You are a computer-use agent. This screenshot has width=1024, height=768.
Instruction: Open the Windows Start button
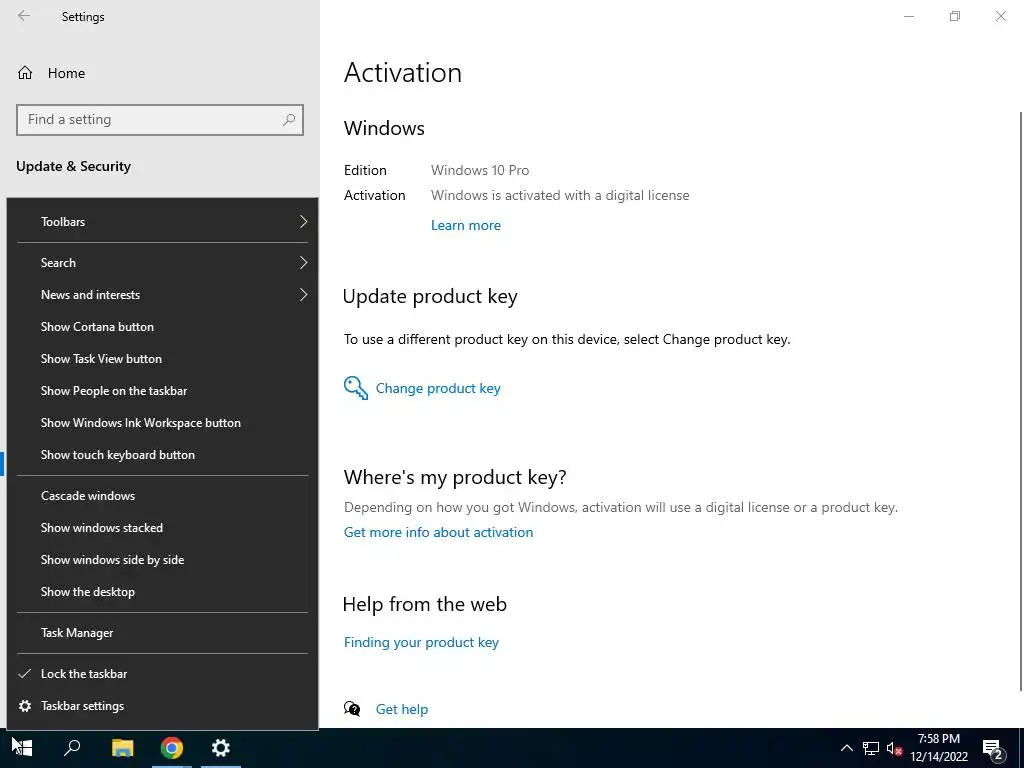(x=23, y=748)
